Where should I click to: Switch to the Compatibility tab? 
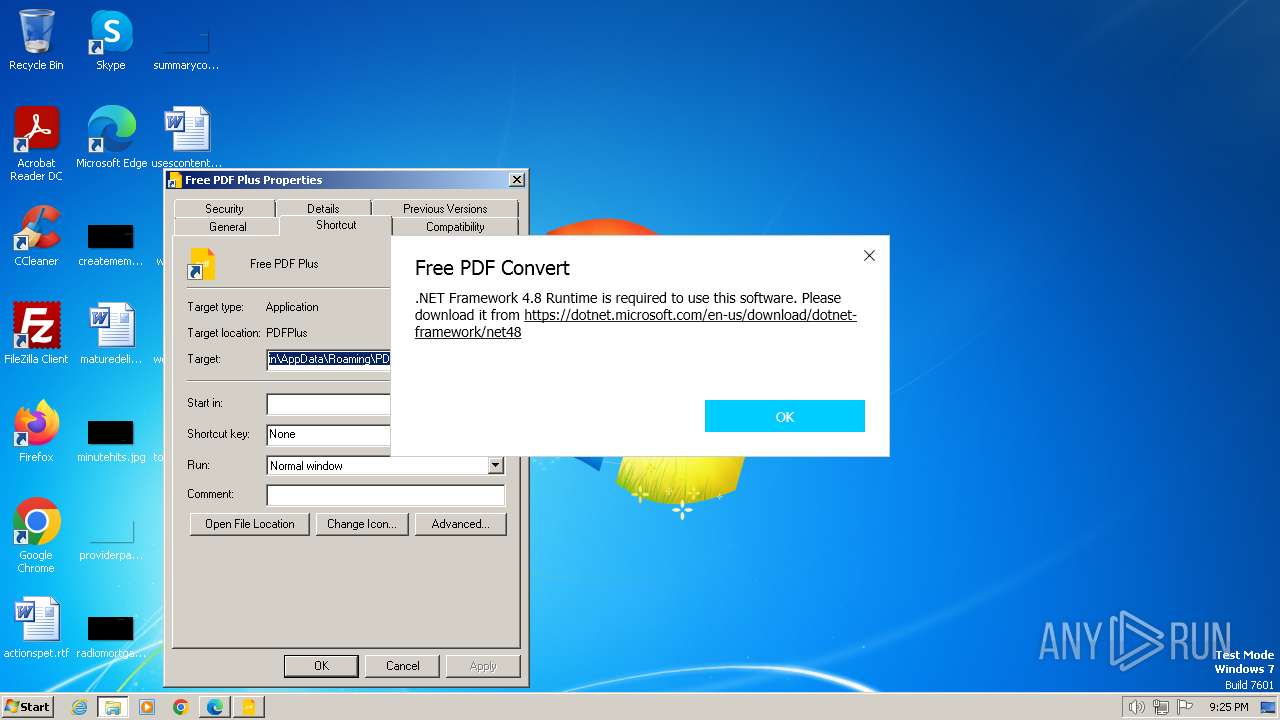pyautogui.click(x=455, y=227)
